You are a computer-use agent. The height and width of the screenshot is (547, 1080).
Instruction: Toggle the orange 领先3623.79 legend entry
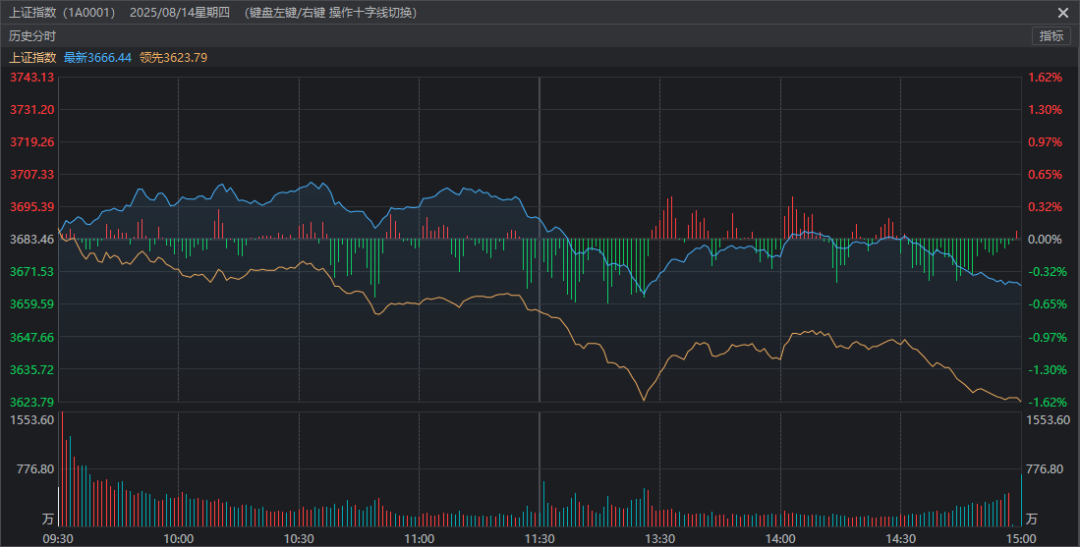(x=174, y=58)
